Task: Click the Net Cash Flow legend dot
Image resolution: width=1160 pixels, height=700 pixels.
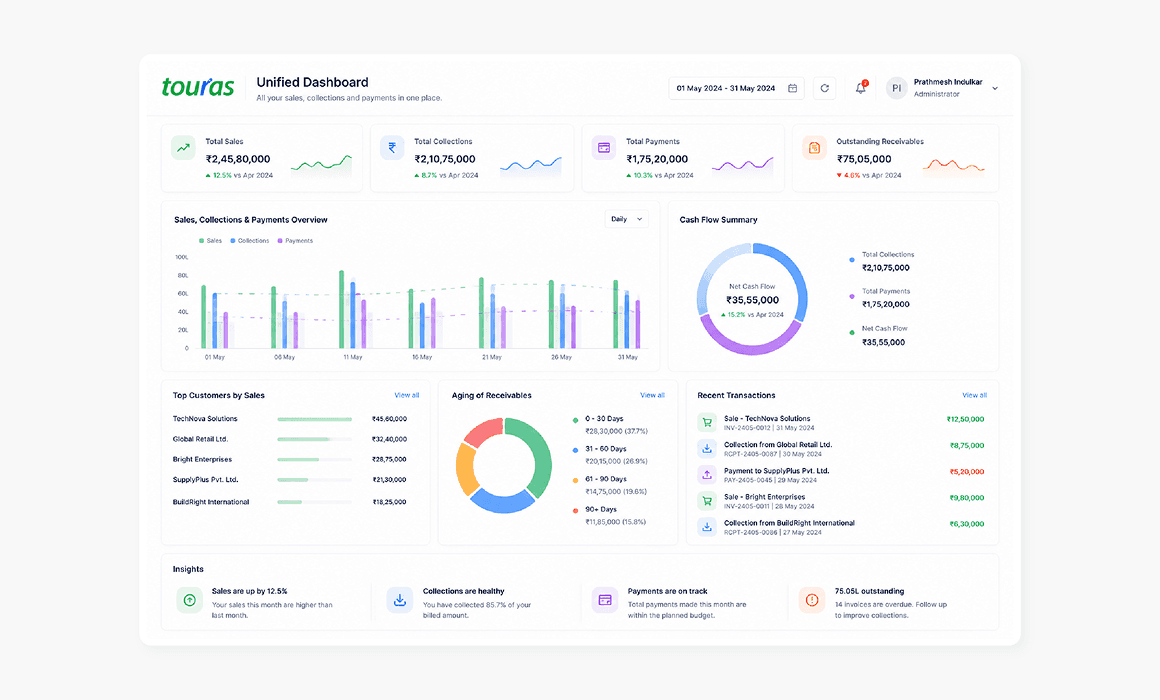Action: coord(852,333)
